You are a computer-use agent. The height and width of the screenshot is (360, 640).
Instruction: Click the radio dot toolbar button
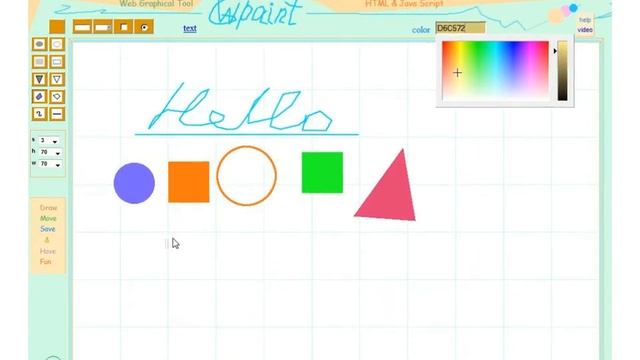coord(144,27)
